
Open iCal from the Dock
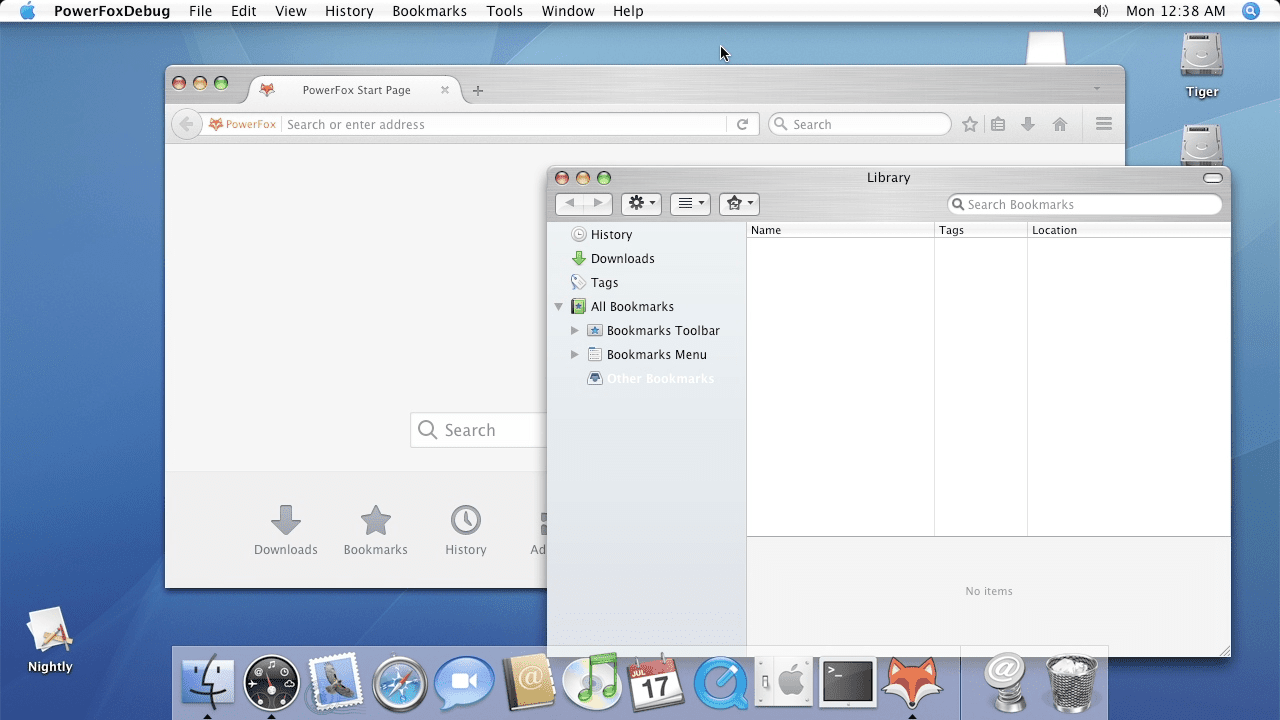click(x=656, y=682)
